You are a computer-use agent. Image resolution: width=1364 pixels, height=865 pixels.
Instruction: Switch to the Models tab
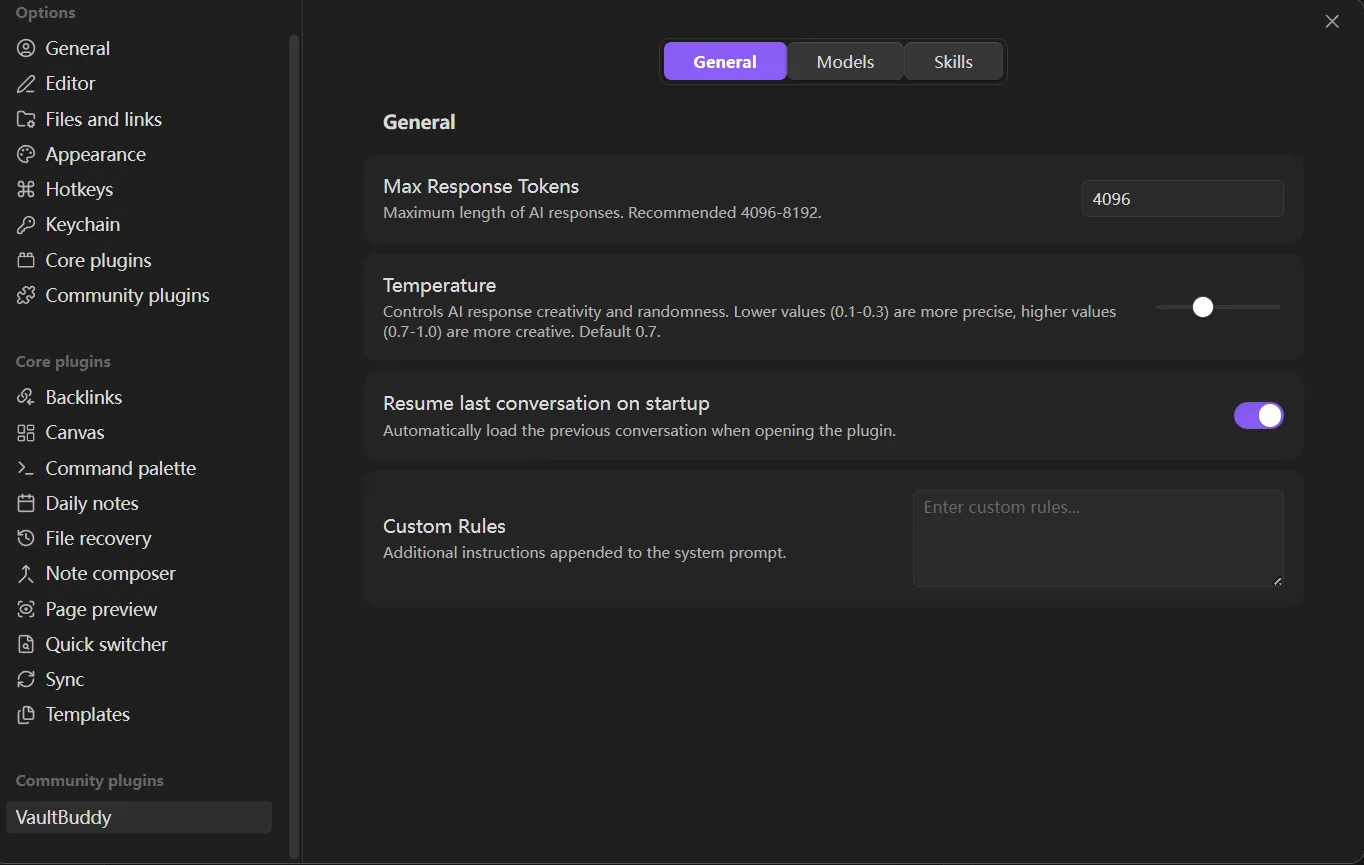[x=845, y=61]
